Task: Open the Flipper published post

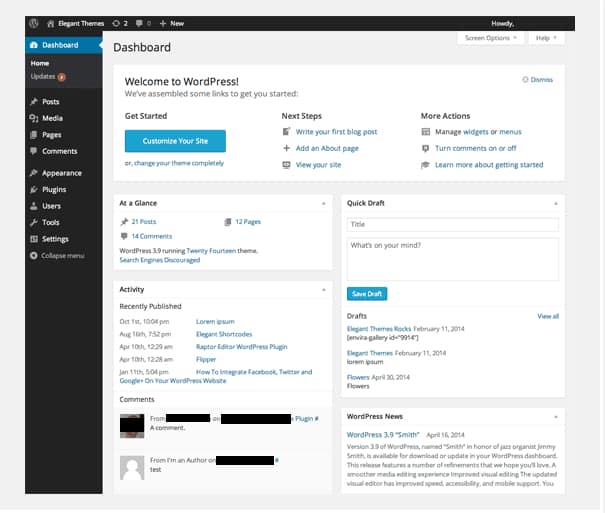Action: [x=206, y=359]
